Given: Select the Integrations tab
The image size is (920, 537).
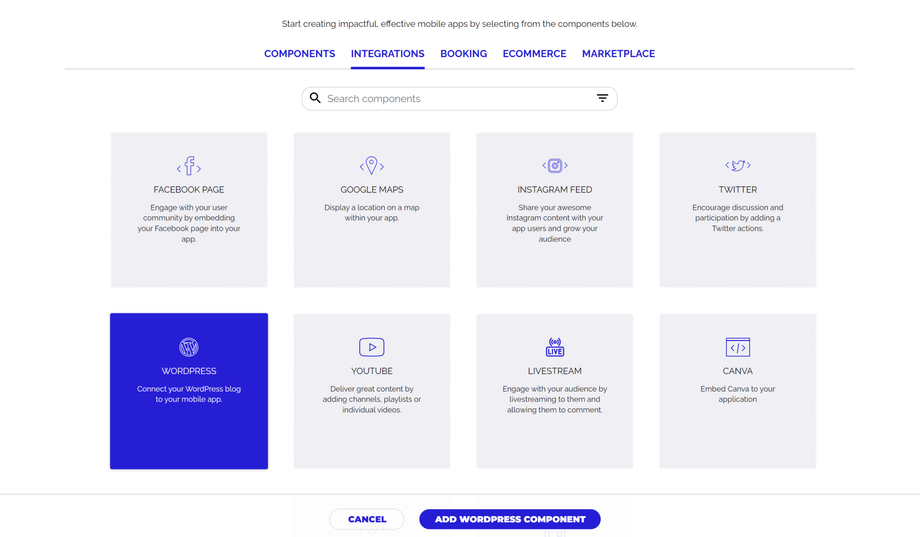Looking at the screenshot, I should pyautogui.click(x=387, y=53).
